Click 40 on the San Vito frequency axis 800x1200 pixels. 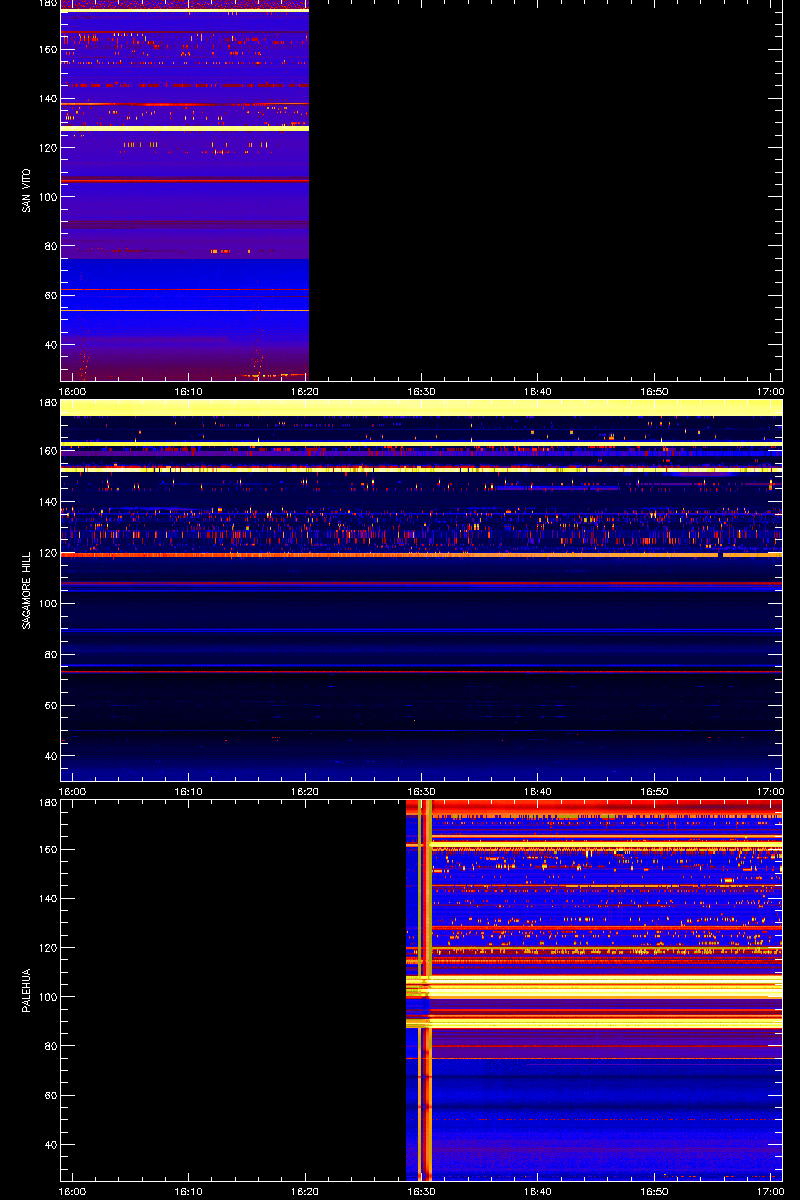50,344
